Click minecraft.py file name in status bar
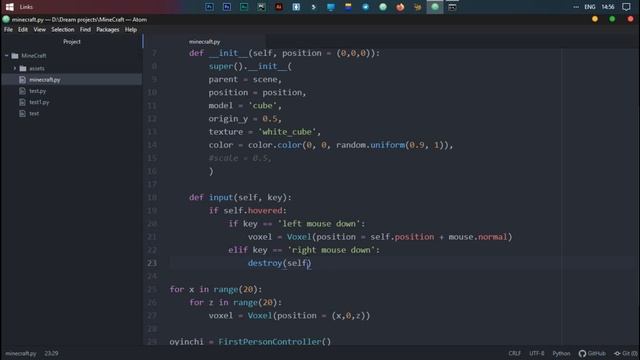Screen dimensions: 640x360 pyautogui.click(x=21, y=353)
